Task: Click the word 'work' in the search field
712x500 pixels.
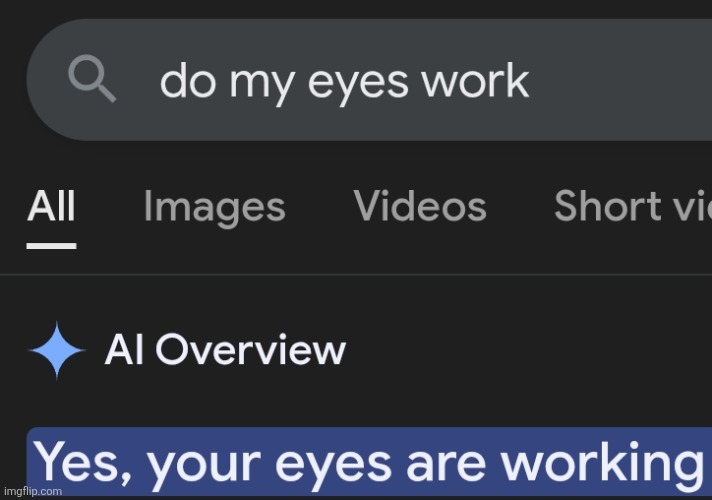Action: 475,80
